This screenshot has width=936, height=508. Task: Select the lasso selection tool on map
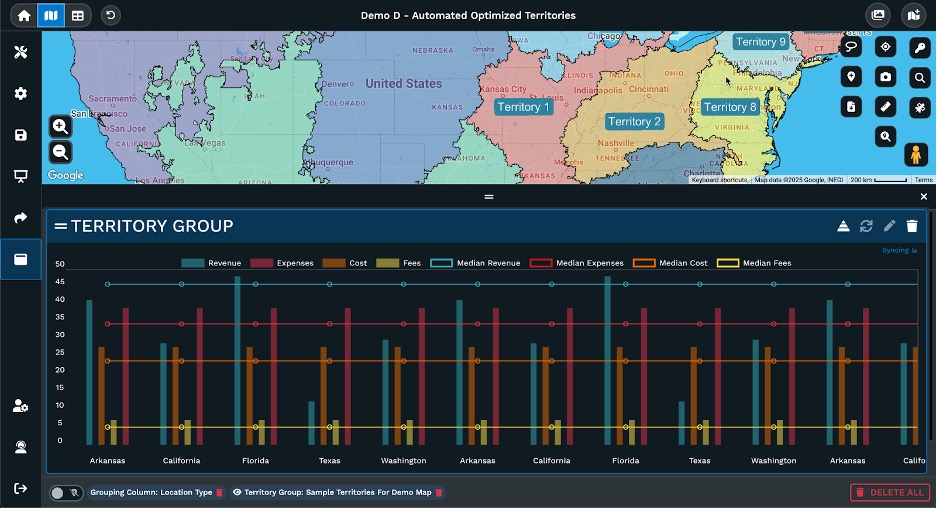(851, 47)
